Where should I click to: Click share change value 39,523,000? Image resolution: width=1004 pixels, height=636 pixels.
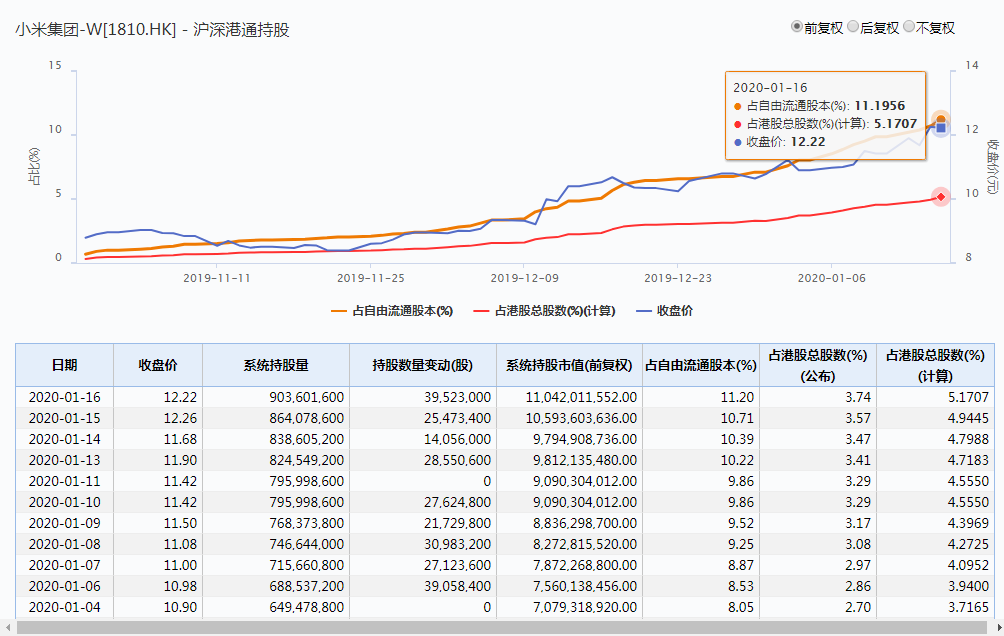tap(457, 397)
